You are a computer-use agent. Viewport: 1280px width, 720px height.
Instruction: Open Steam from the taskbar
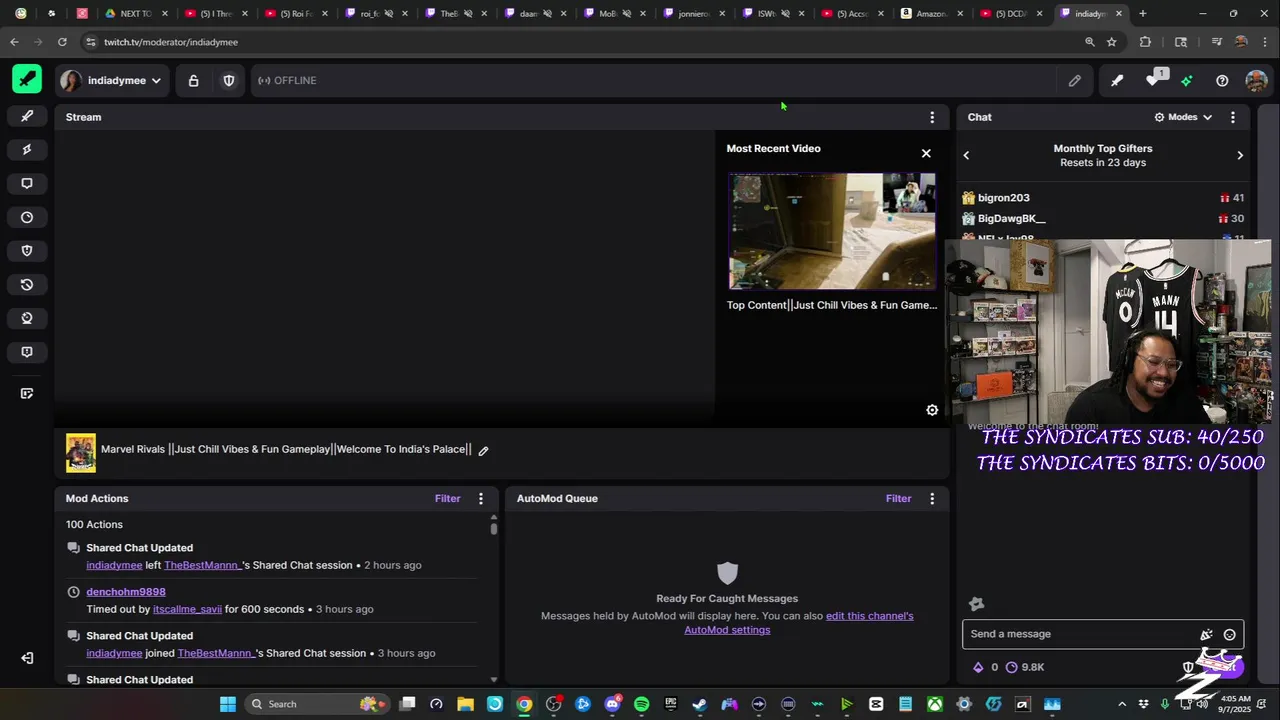click(700, 704)
